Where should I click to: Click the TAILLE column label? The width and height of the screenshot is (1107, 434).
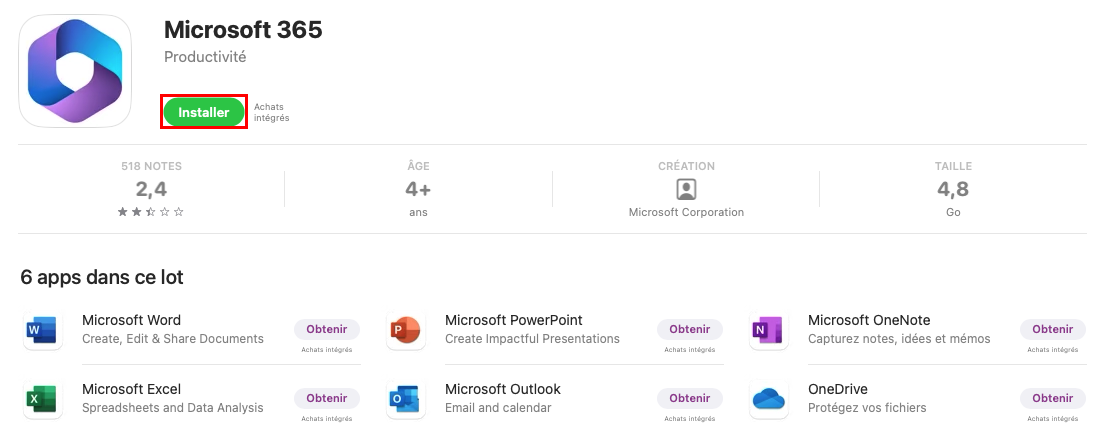click(x=953, y=167)
